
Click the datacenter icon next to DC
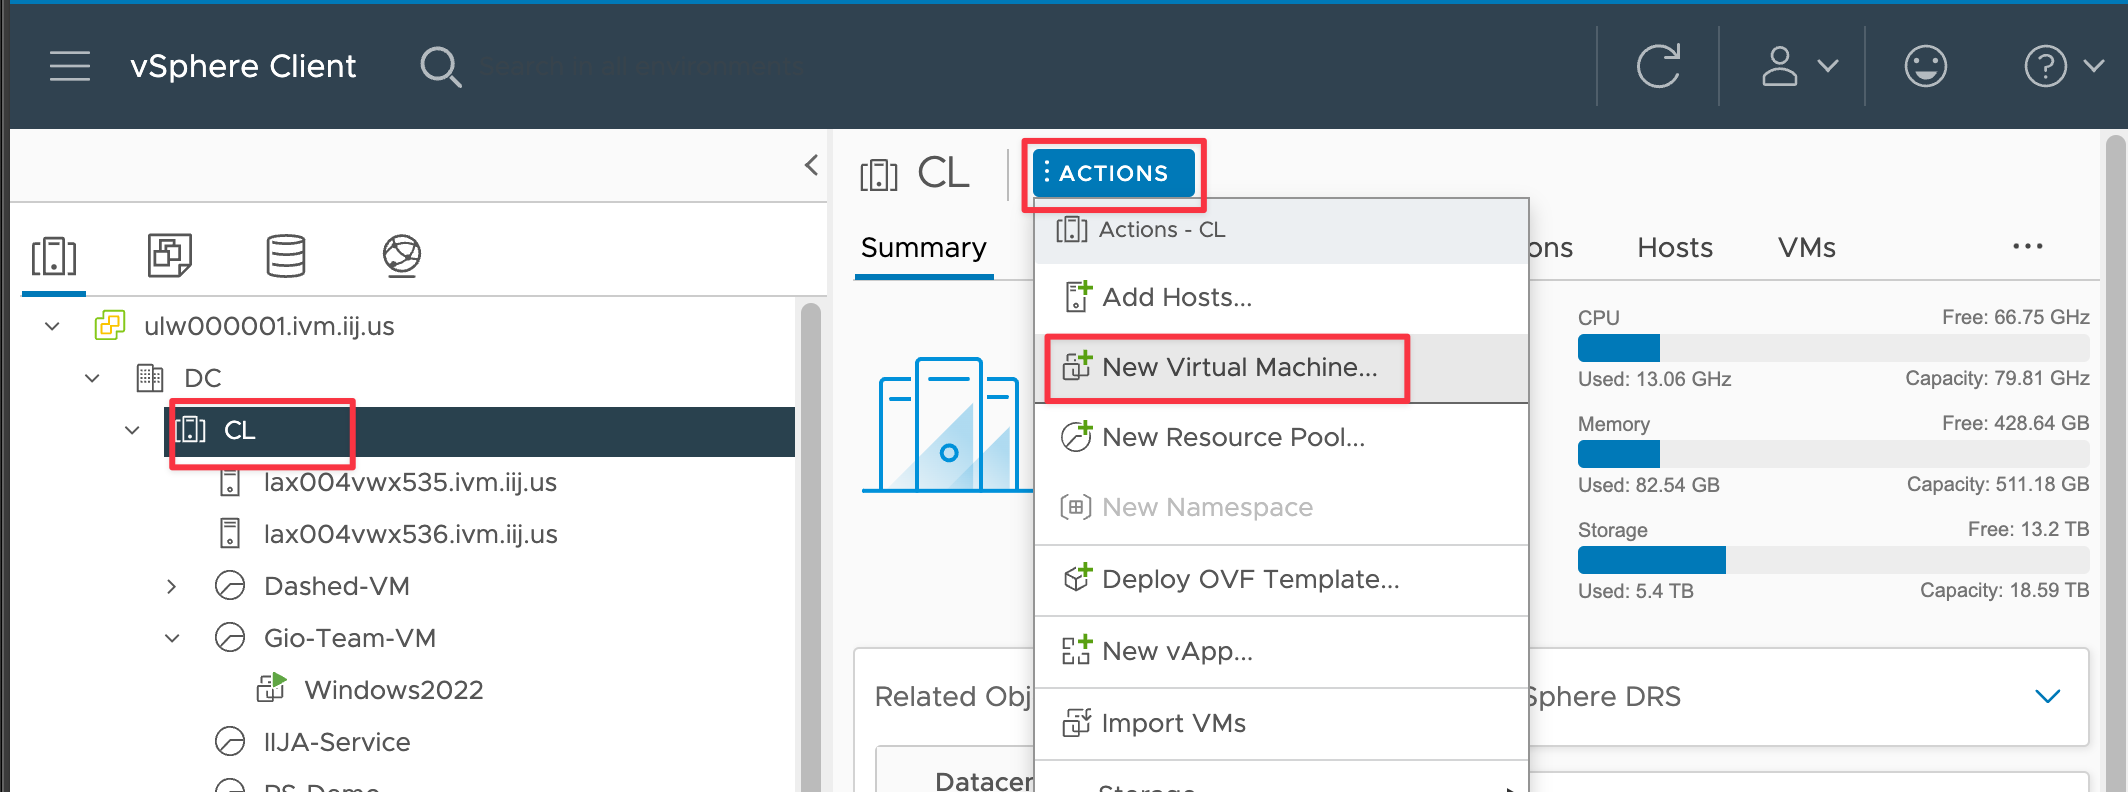coord(150,378)
